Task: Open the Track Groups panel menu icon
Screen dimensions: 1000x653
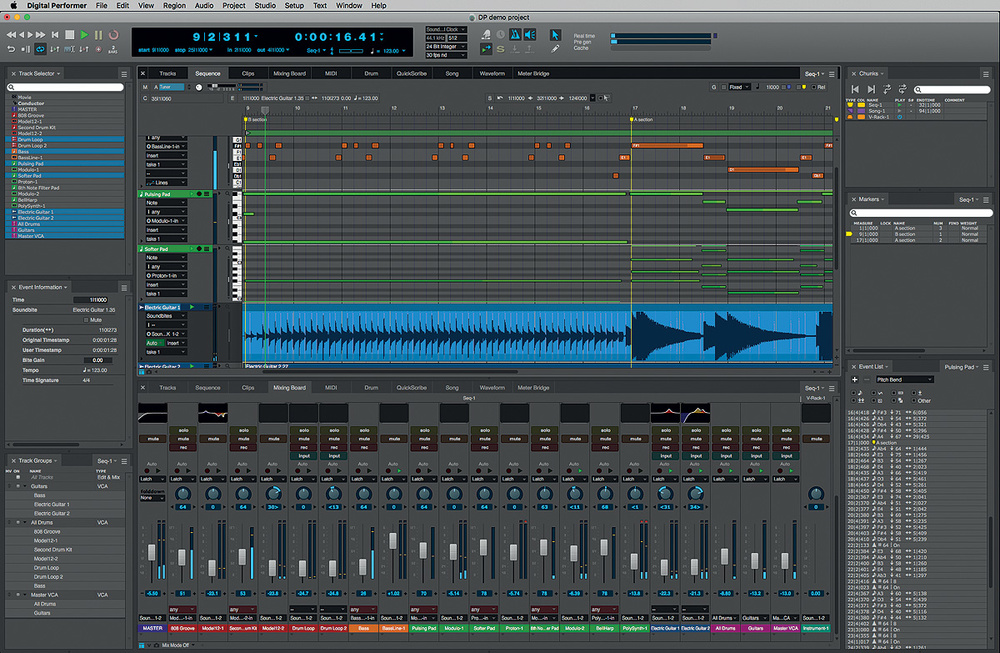Action: [124, 461]
